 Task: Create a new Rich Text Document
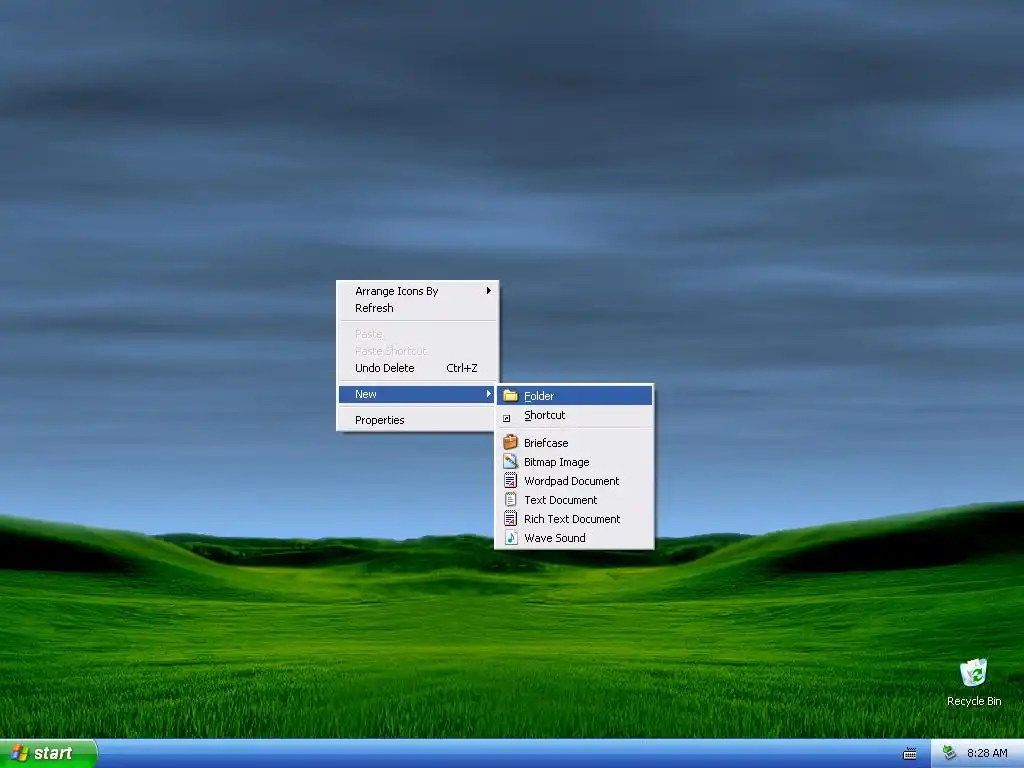click(575, 519)
